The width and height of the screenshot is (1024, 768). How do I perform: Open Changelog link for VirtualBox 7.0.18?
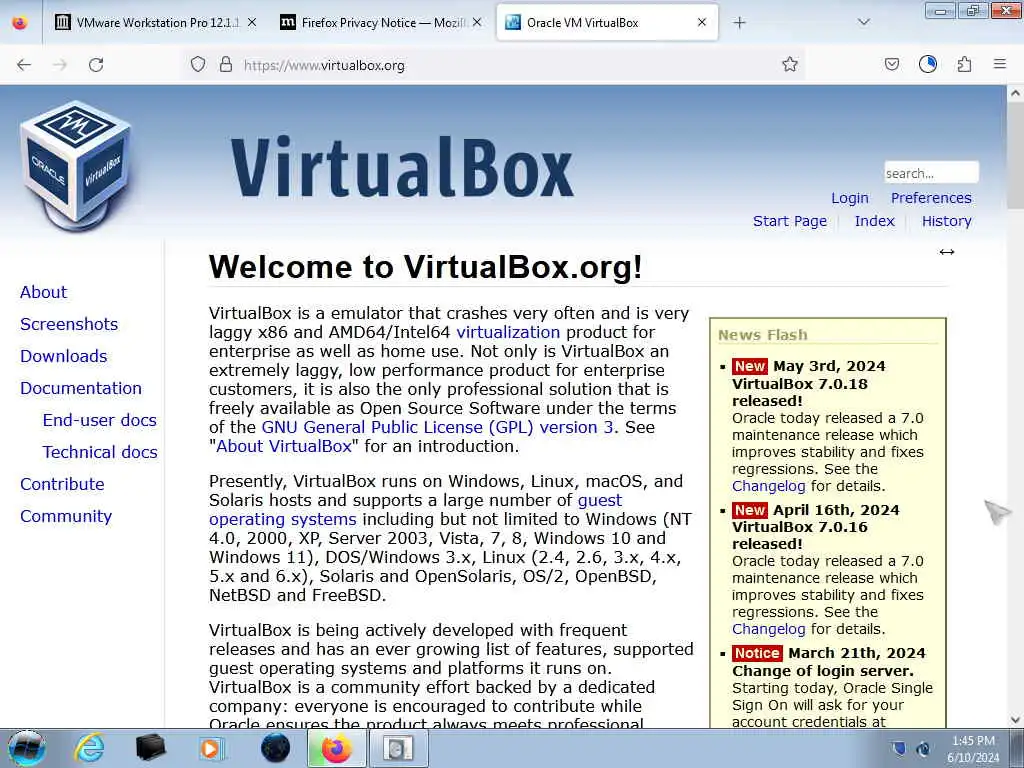[x=769, y=486]
